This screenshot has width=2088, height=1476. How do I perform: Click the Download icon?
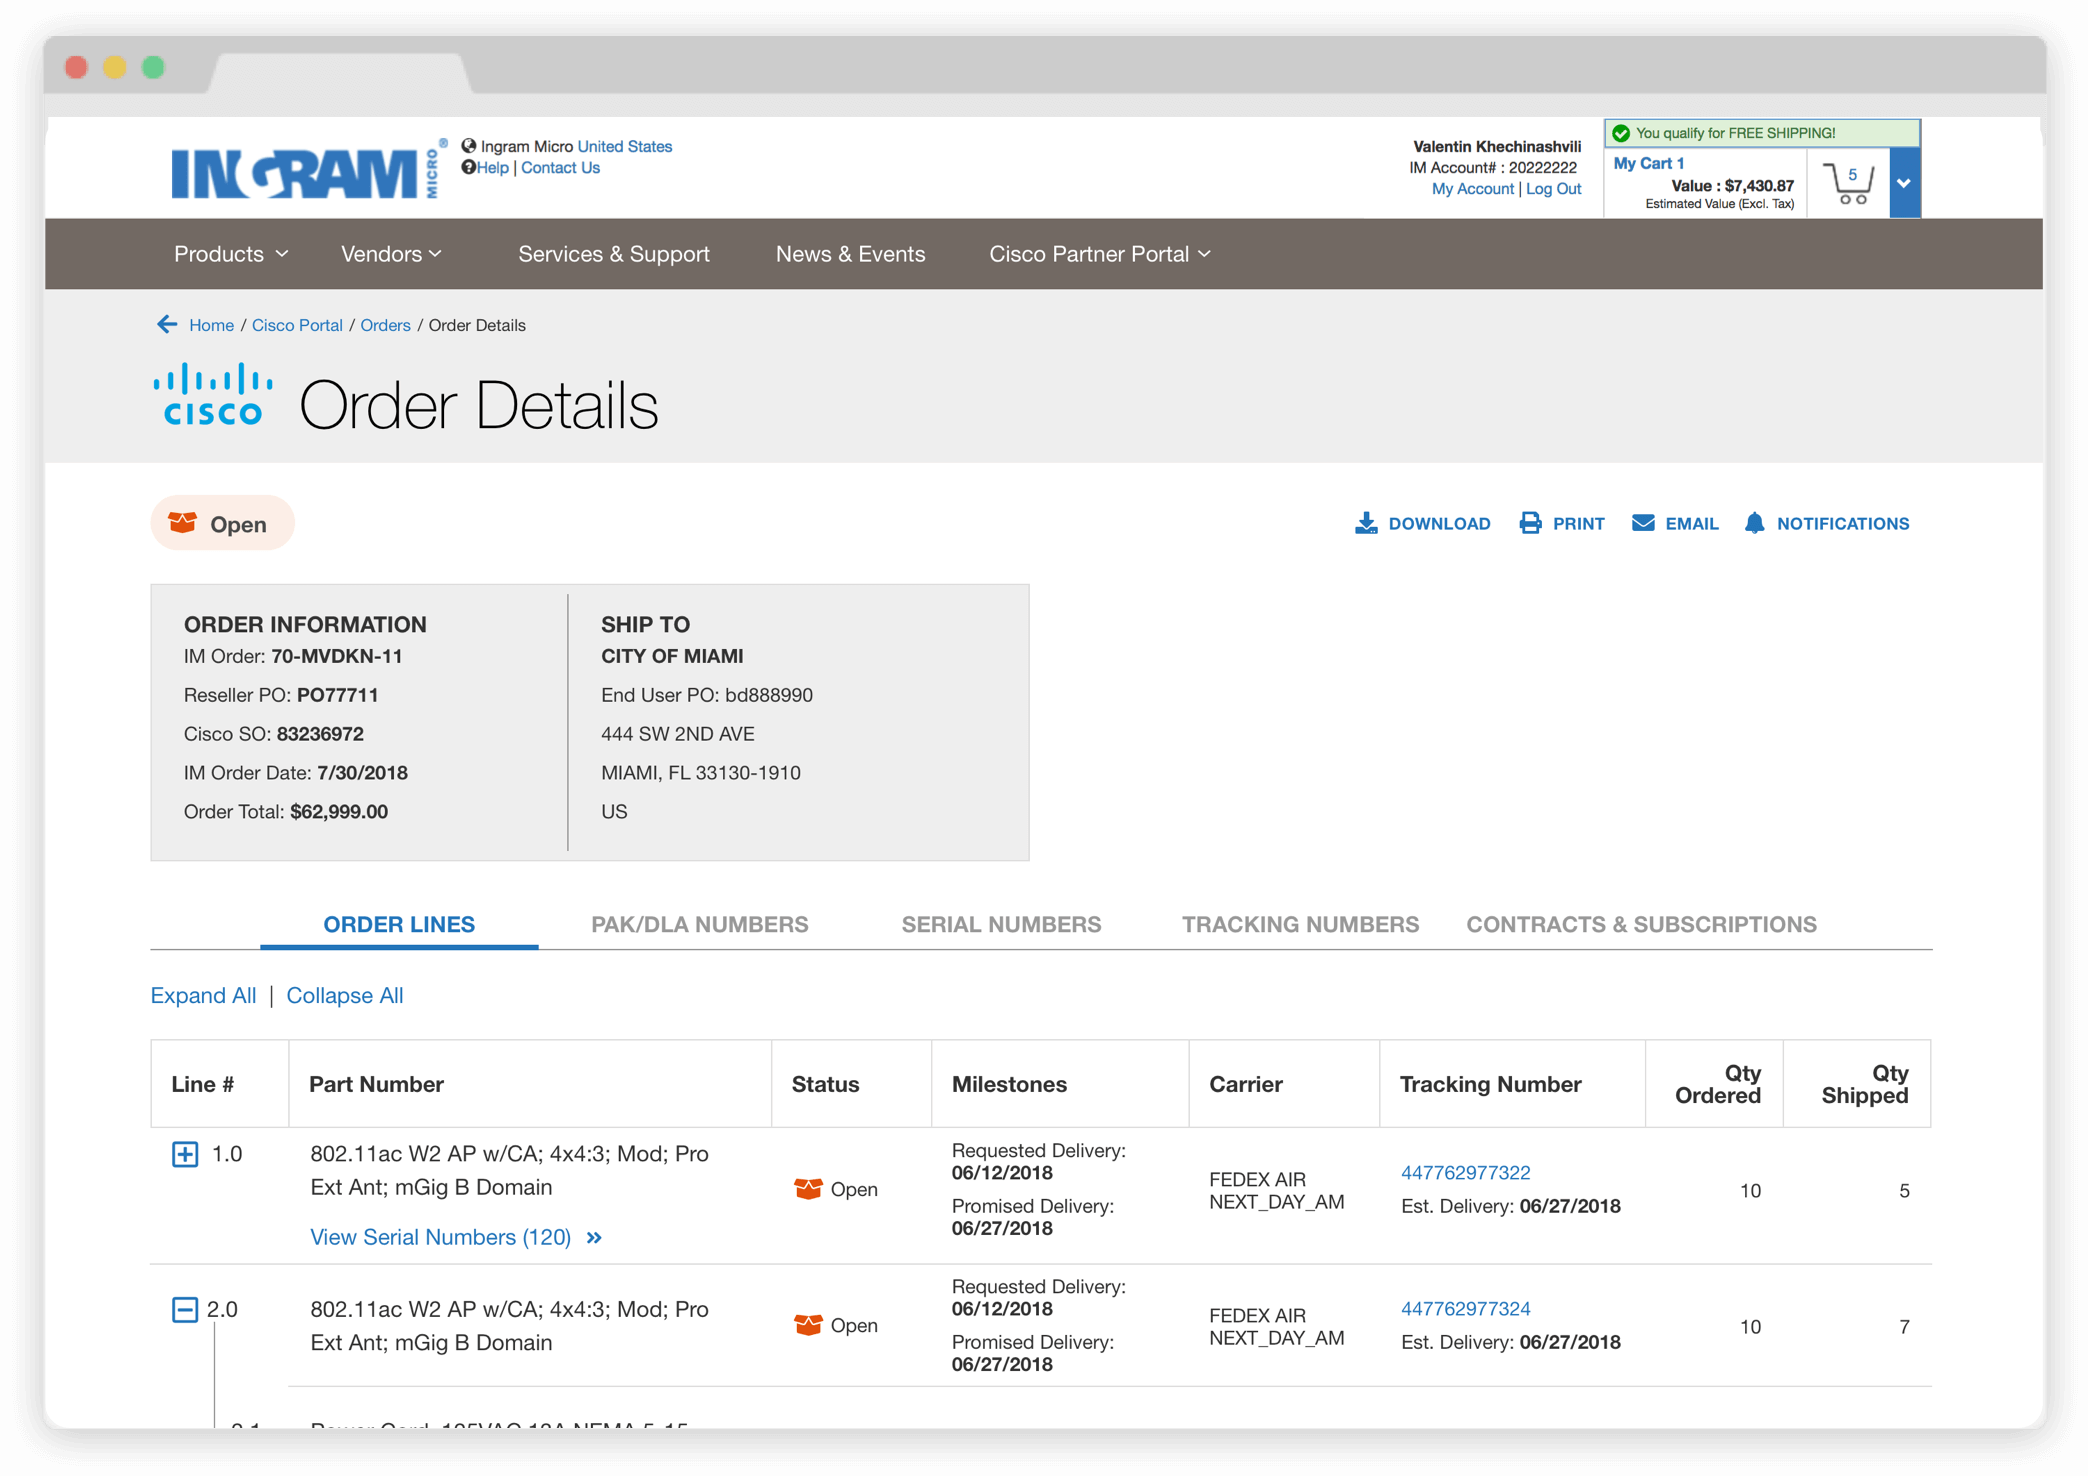pos(1365,523)
